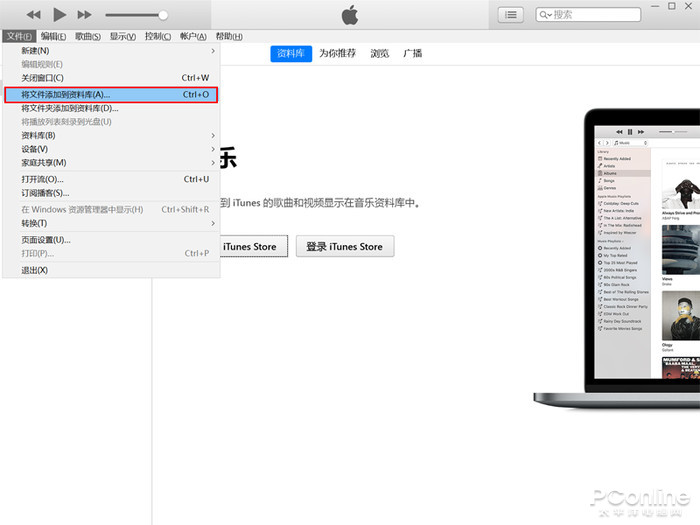Click the Apple logo in the display area
Screen dimensions: 700x525
click(x=350, y=15)
